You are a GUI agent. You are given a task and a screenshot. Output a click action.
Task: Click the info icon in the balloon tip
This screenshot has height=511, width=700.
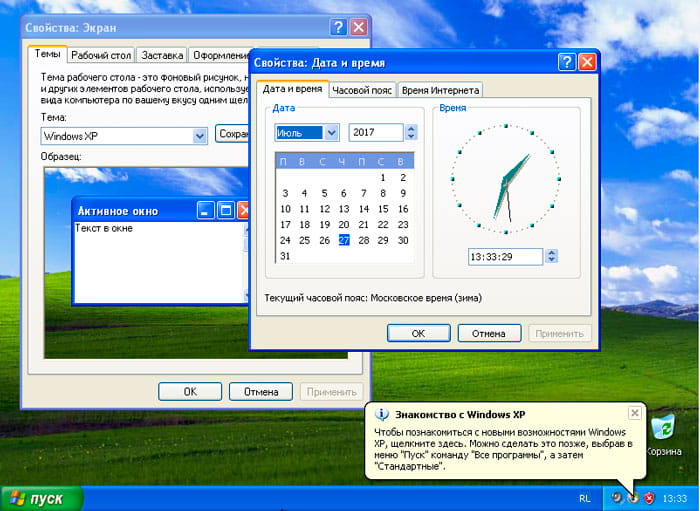tap(381, 415)
